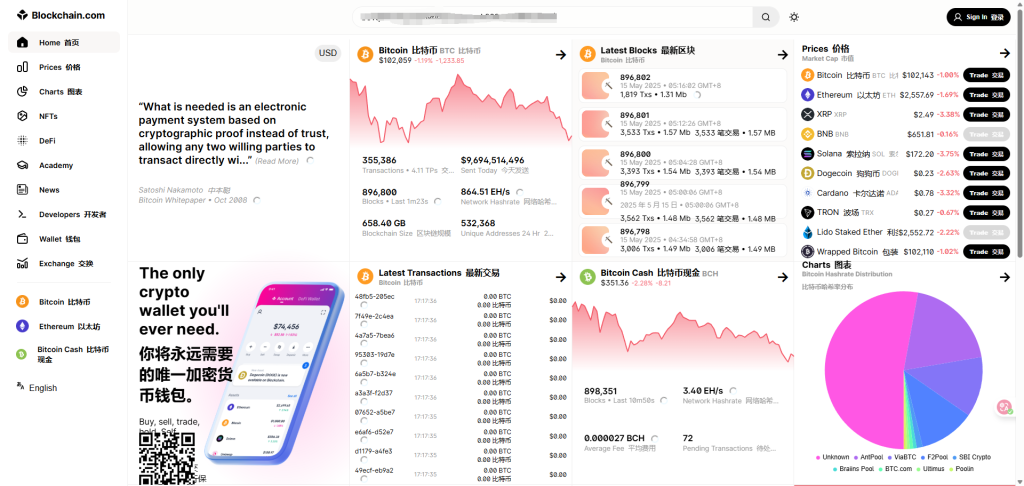Open the NFTs sidebar item

[x=64, y=116]
